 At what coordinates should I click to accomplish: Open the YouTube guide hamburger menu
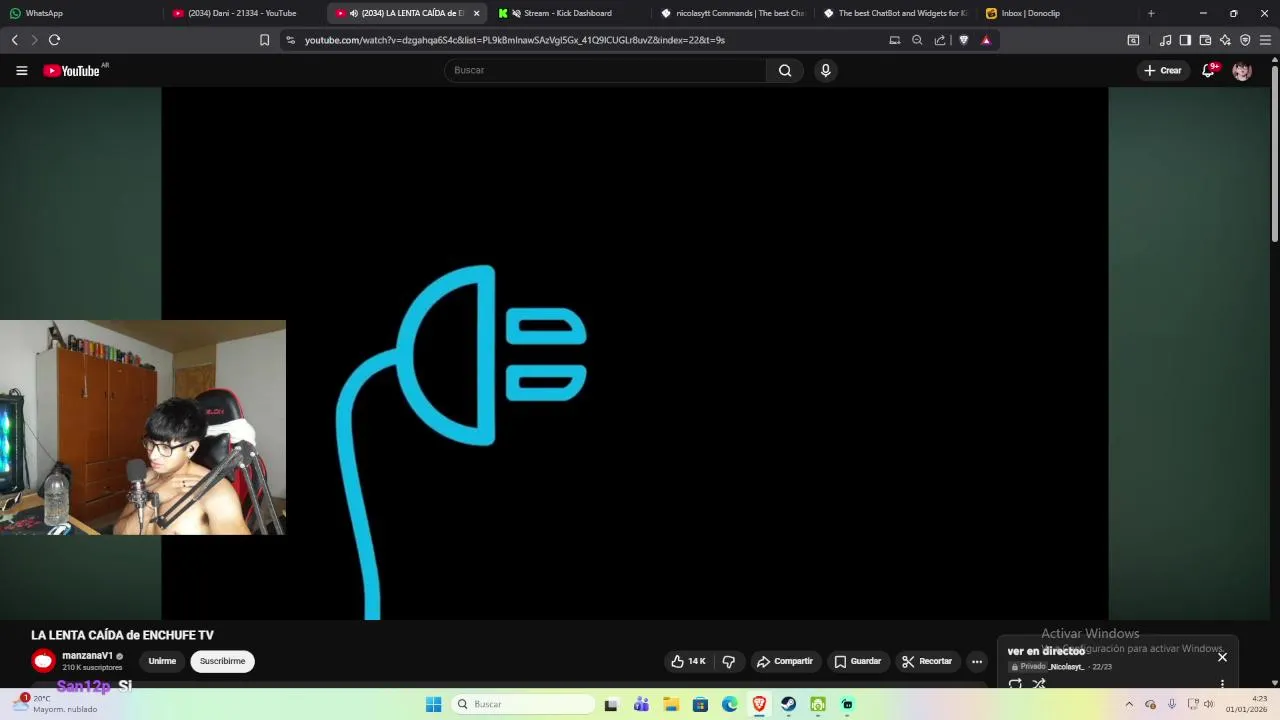pyautogui.click(x=21, y=70)
